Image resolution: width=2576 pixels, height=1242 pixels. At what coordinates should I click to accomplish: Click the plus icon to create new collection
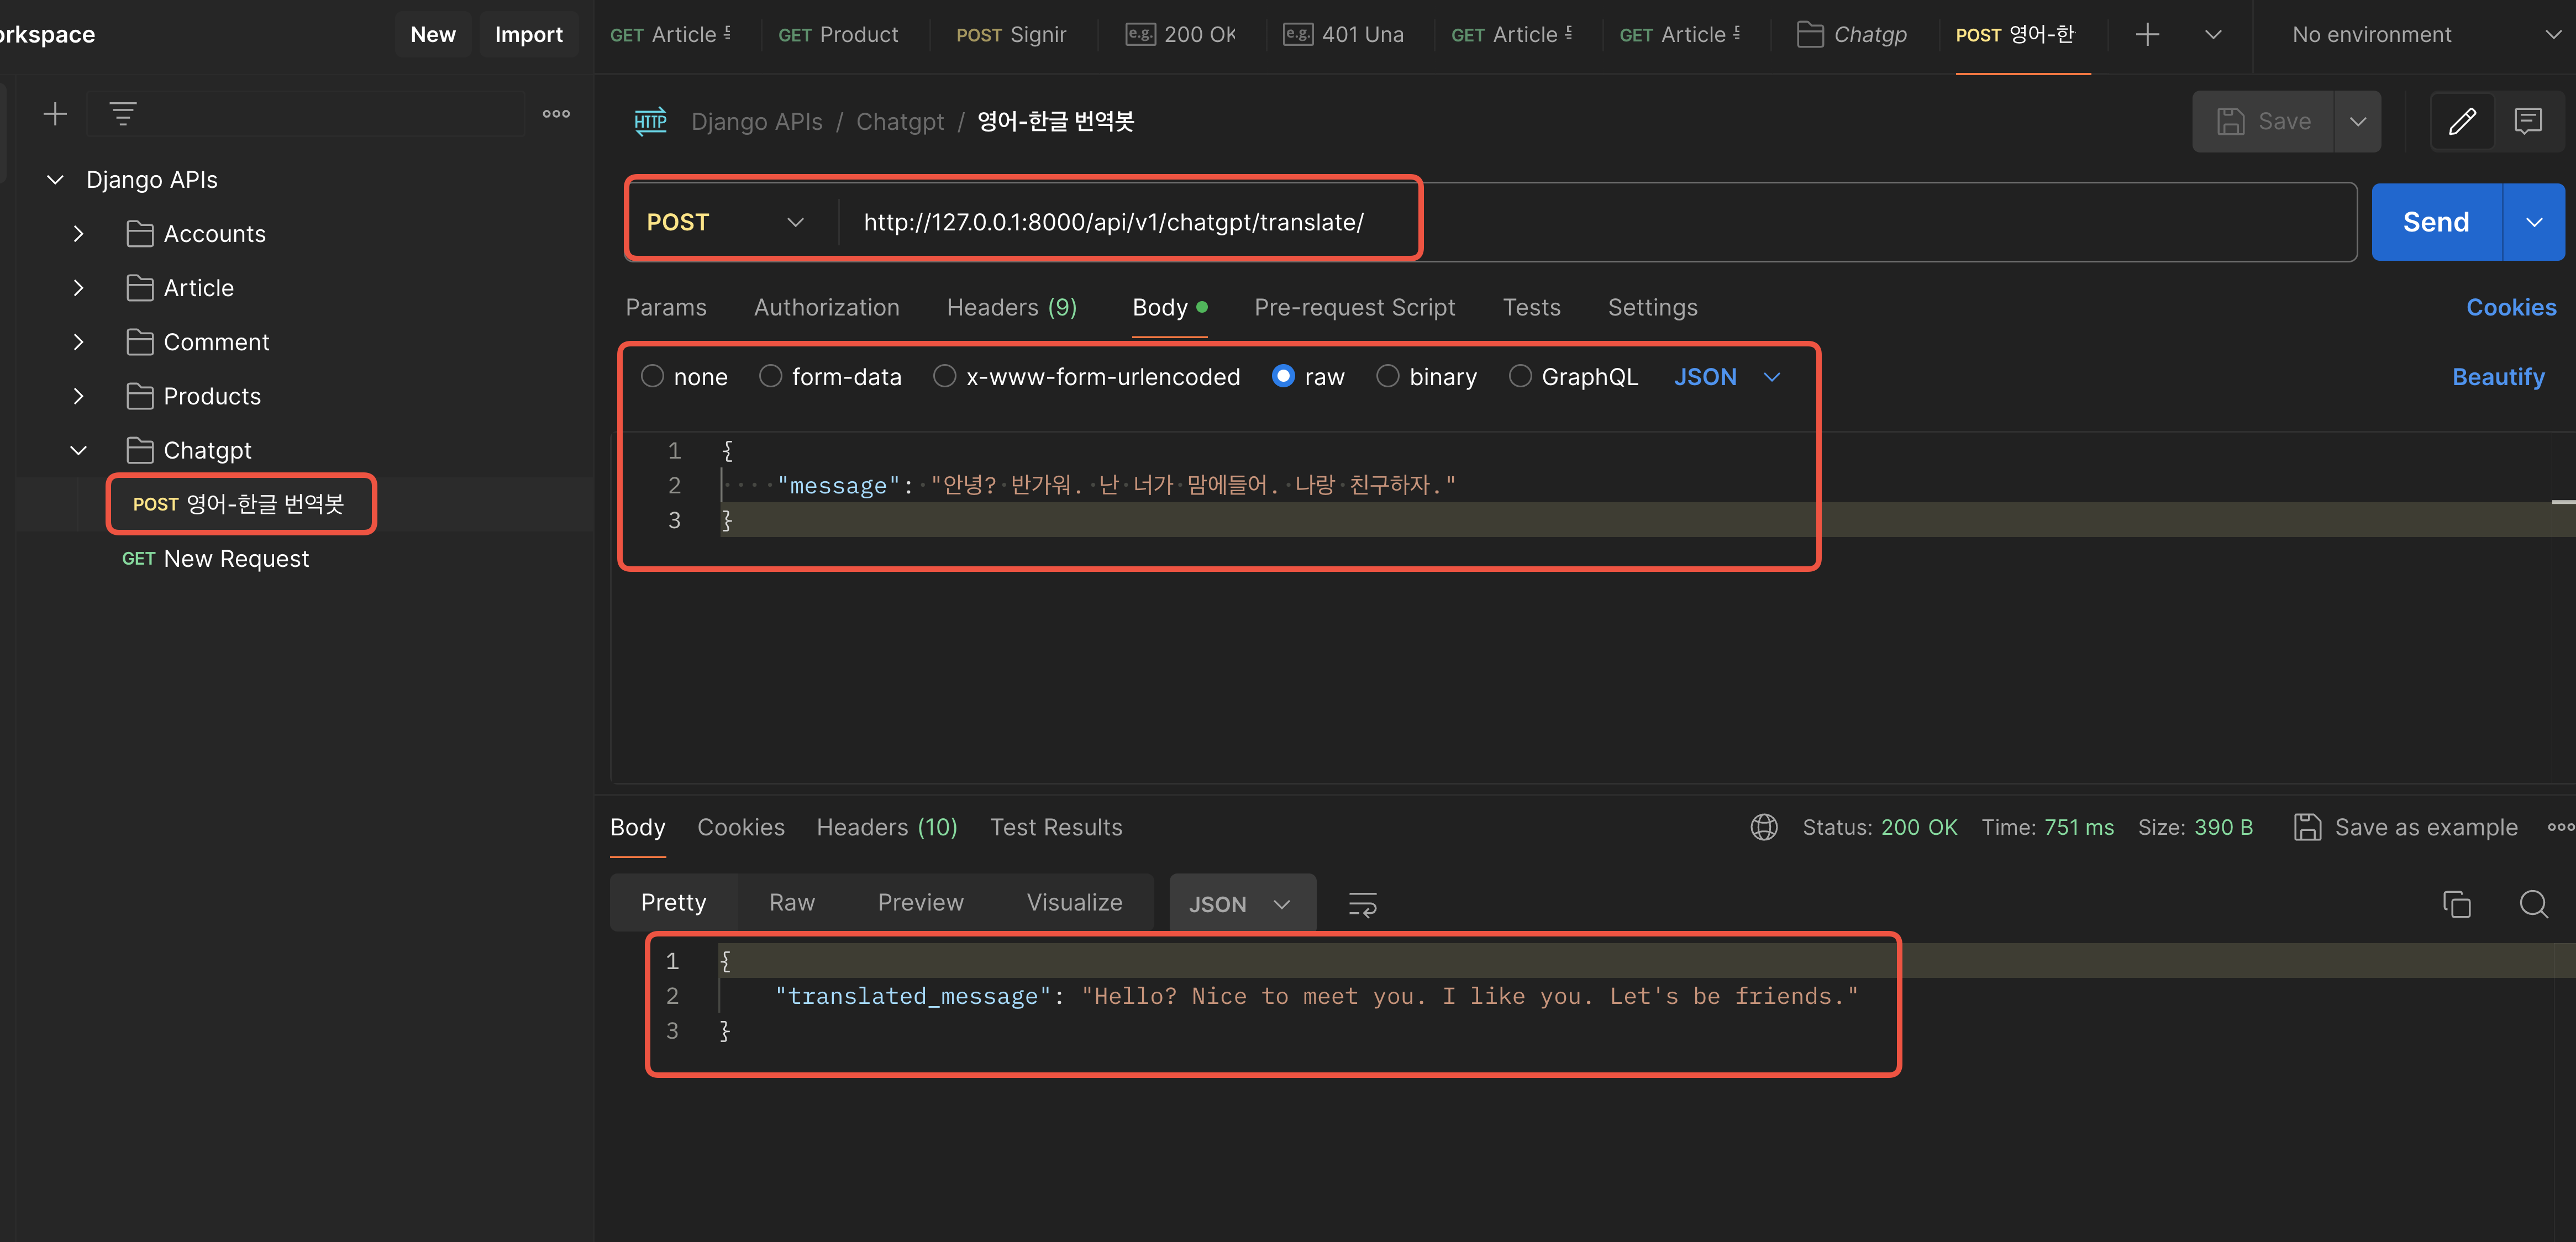point(55,114)
